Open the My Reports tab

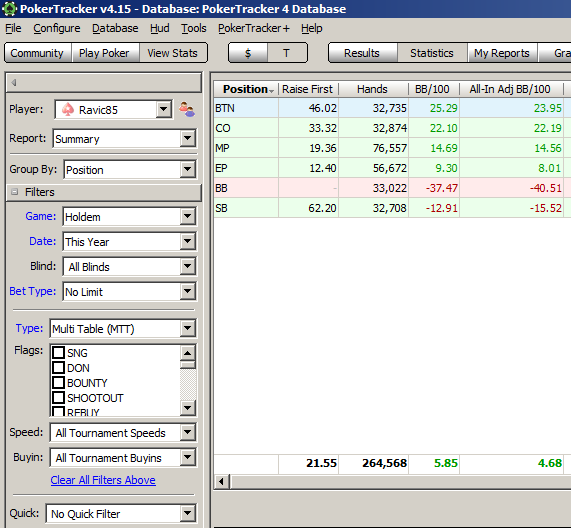(x=502, y=53)
